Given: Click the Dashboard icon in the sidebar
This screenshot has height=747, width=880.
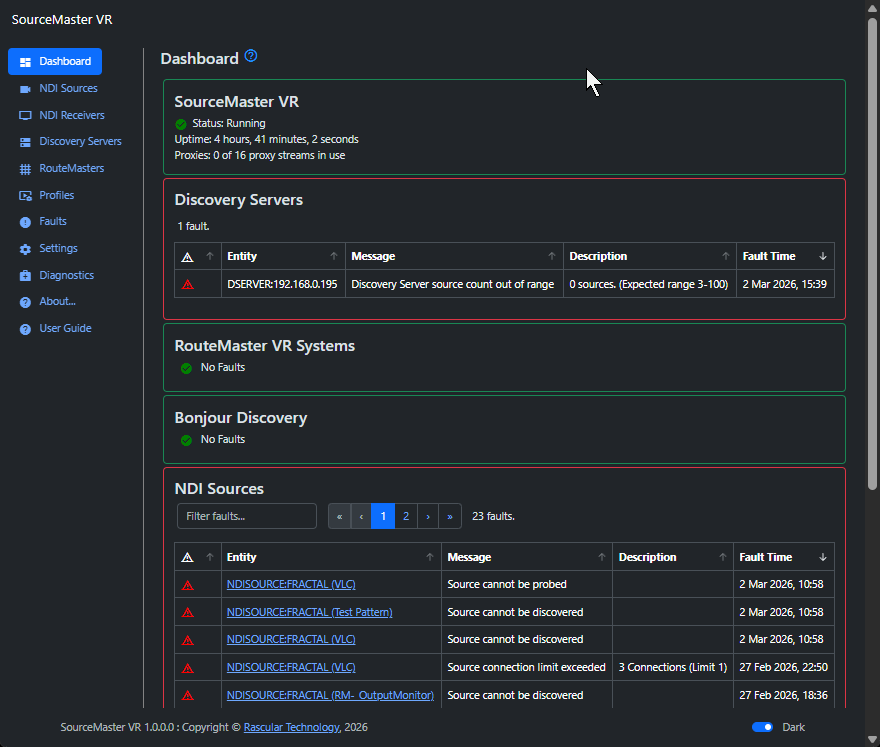Looking at the screenshot, I should pos(25,62).
